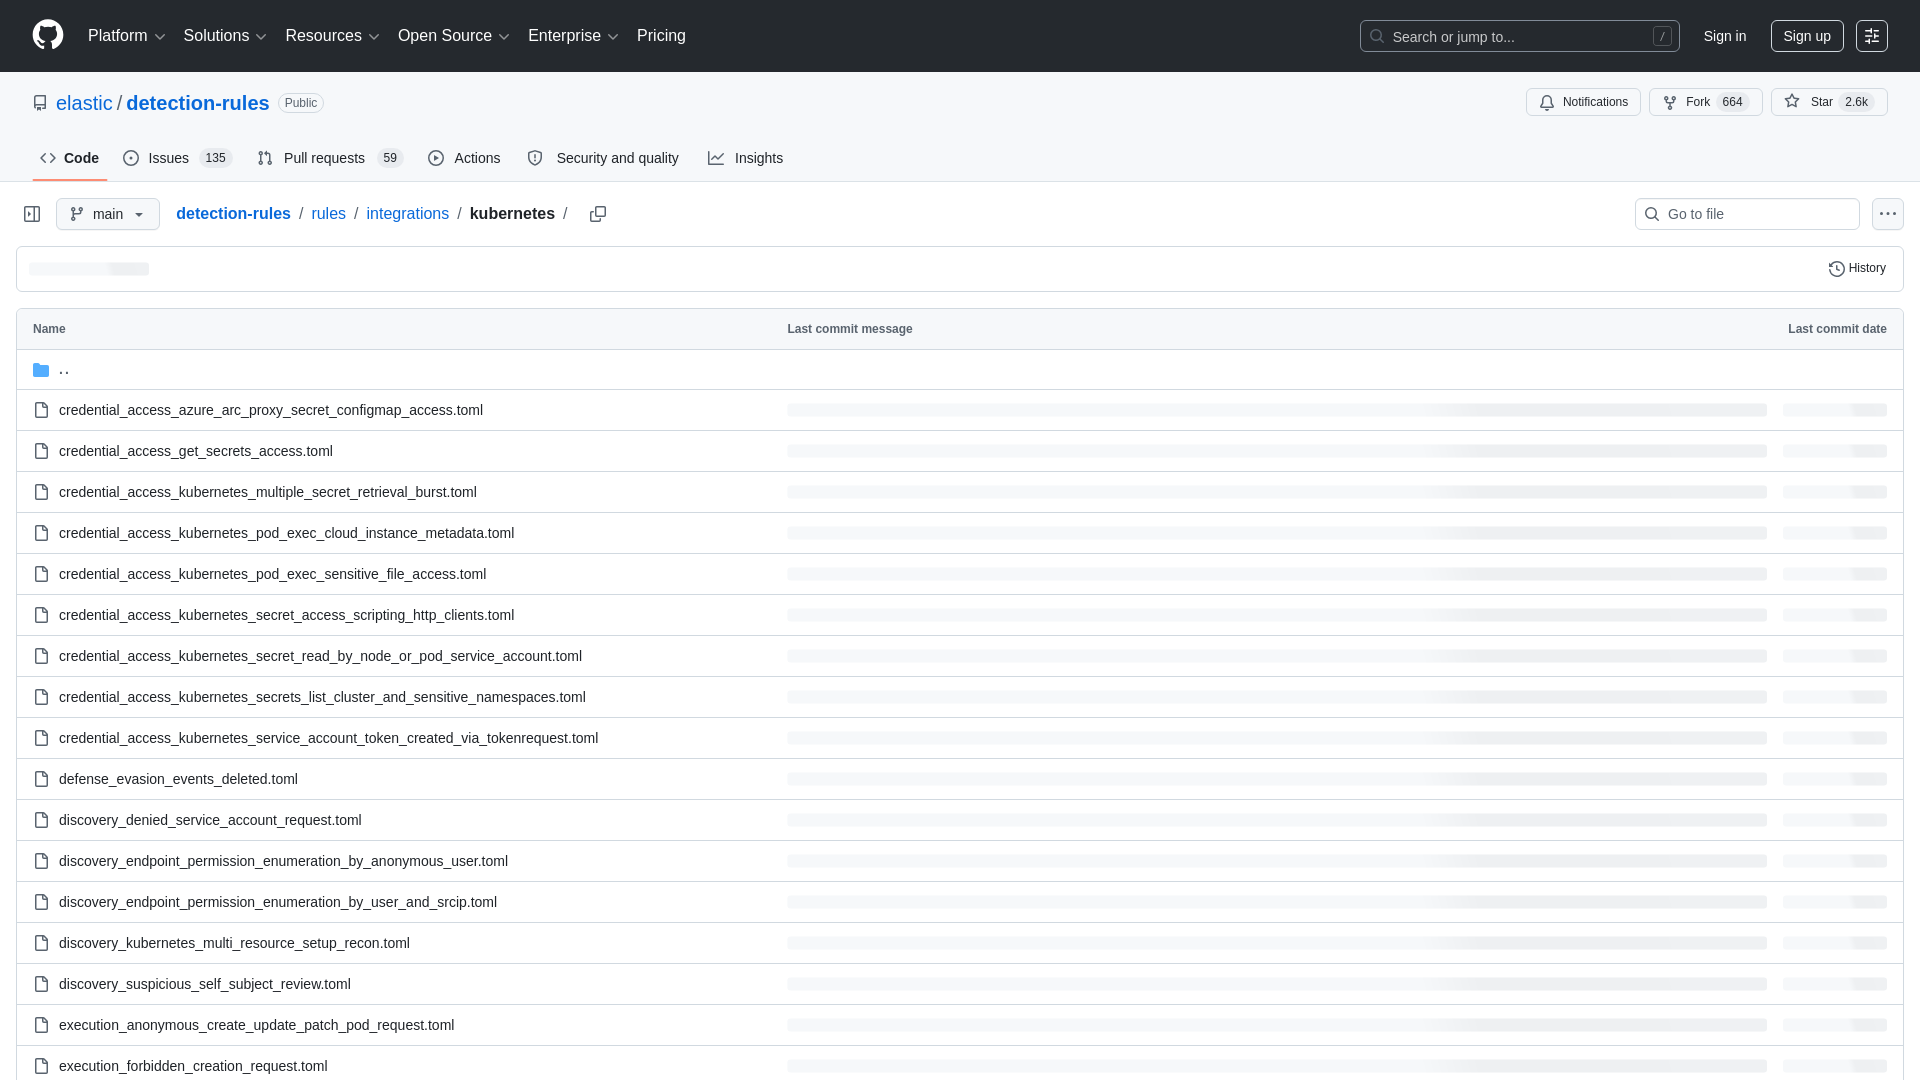Image resolution: width=1920 pixels, height=1080 pixels.
Task: Open the main branch selector dropdown
Action: click(x=108, y=214)
